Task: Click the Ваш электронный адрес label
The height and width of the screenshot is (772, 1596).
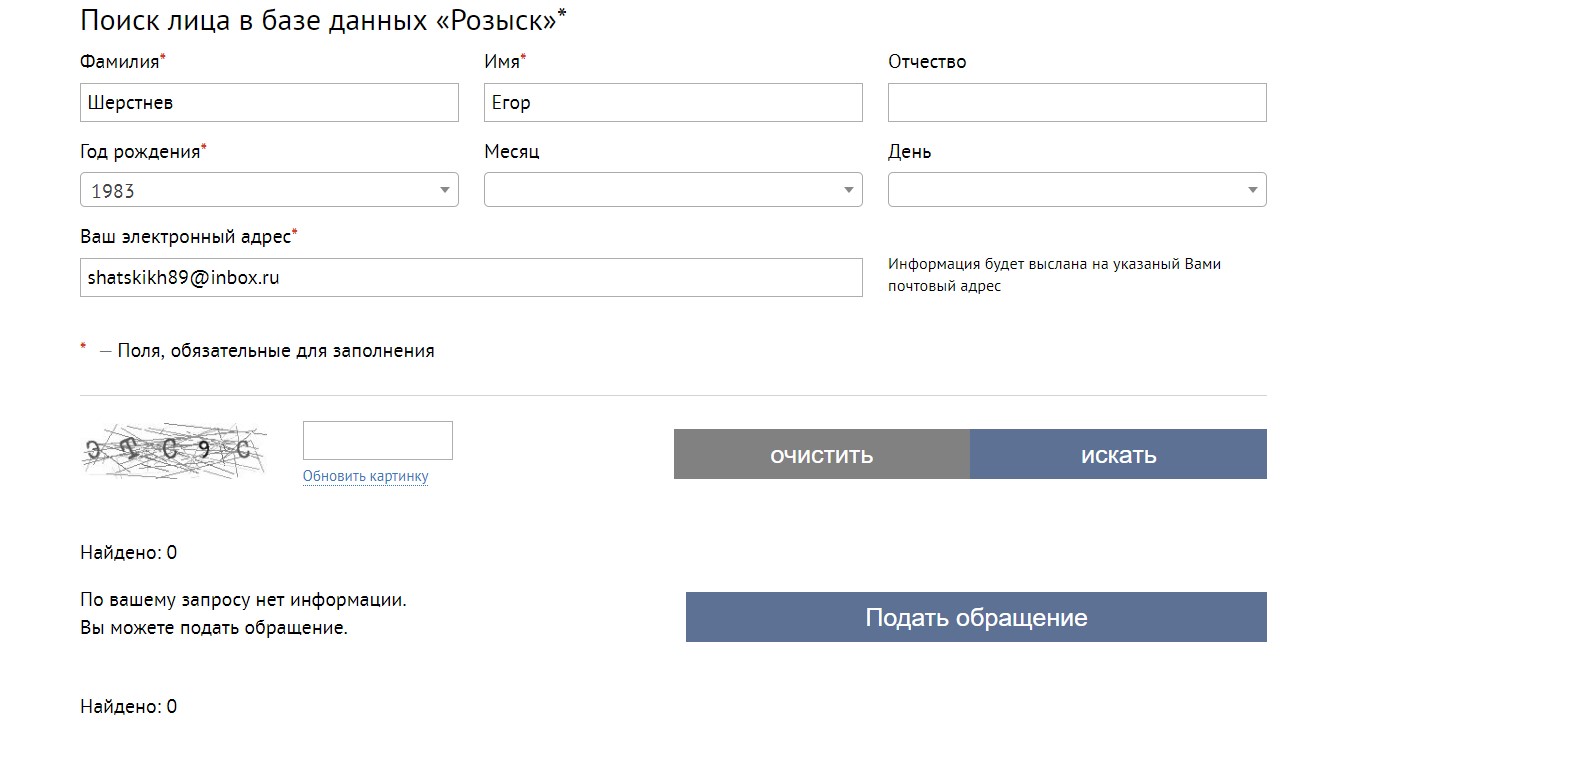Action: coord(186,237)
